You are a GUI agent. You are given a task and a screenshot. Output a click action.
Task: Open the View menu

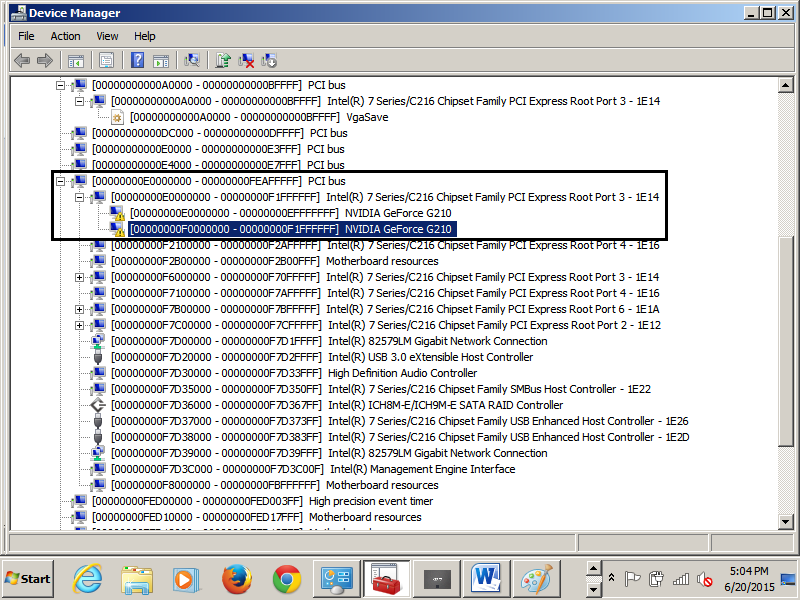(x=107, y=36)
